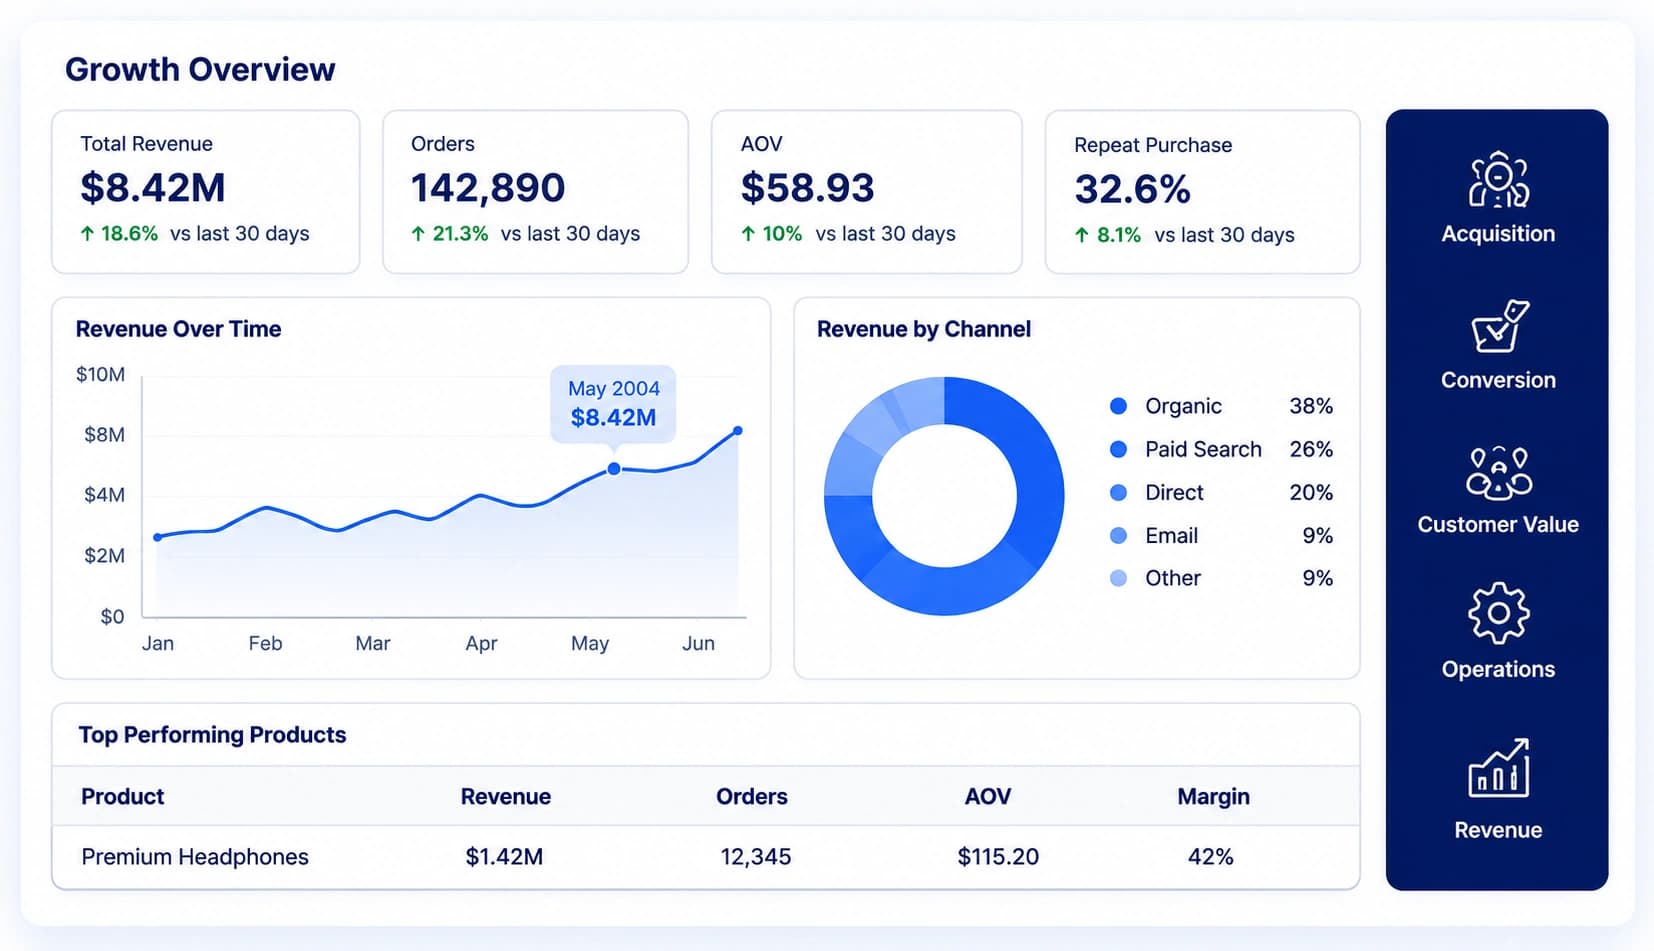Click the Top Performing Products title
The image size is (1654, 951).
212,734
